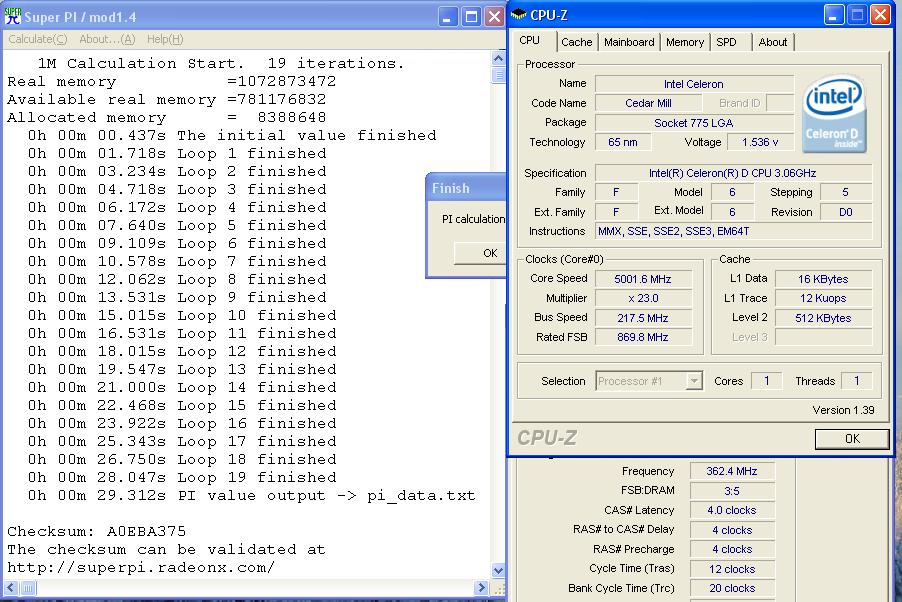The width and height of the screenshot is (902, 602).
Task: Click the Name field Intel Celeron
Action: point(694,84)
